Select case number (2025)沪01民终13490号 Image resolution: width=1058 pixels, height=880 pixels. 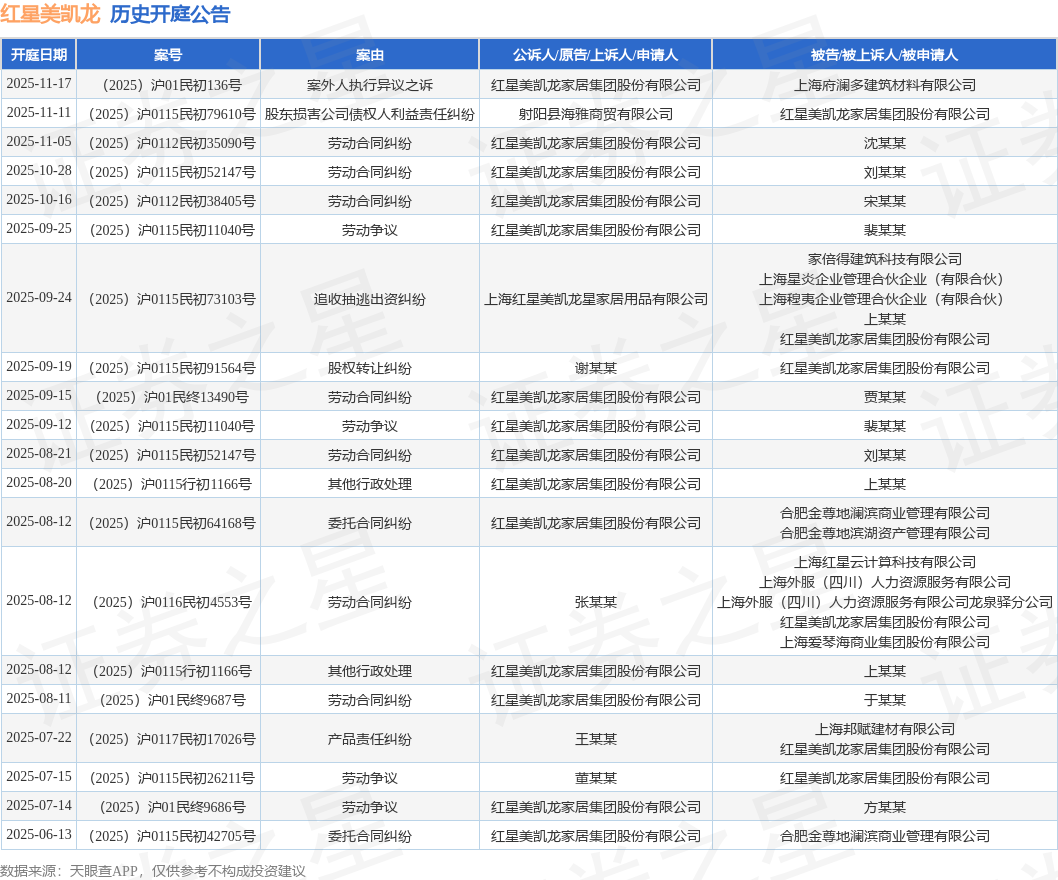click(168, 397)
